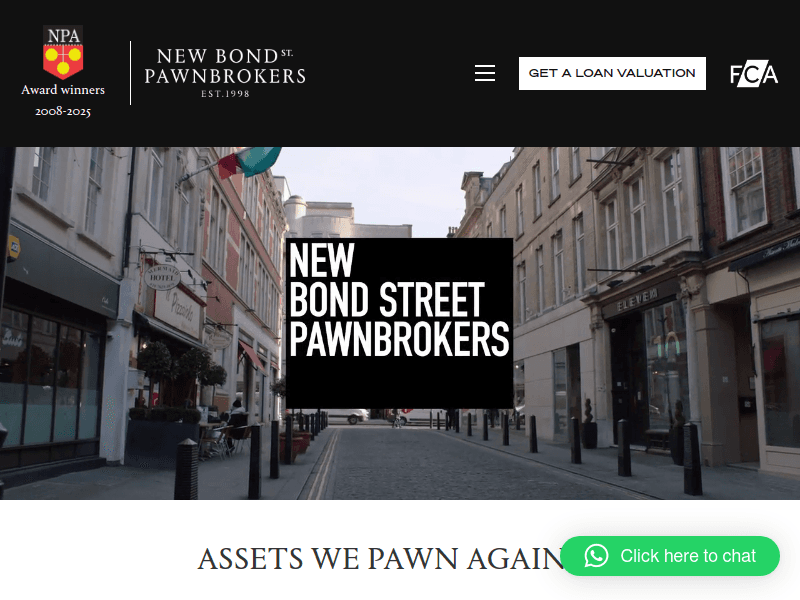Viewport: 800px width, 600px height.
Task: Click the New Bond Street Pawnbrokers video title
Action: click(399, 300)
